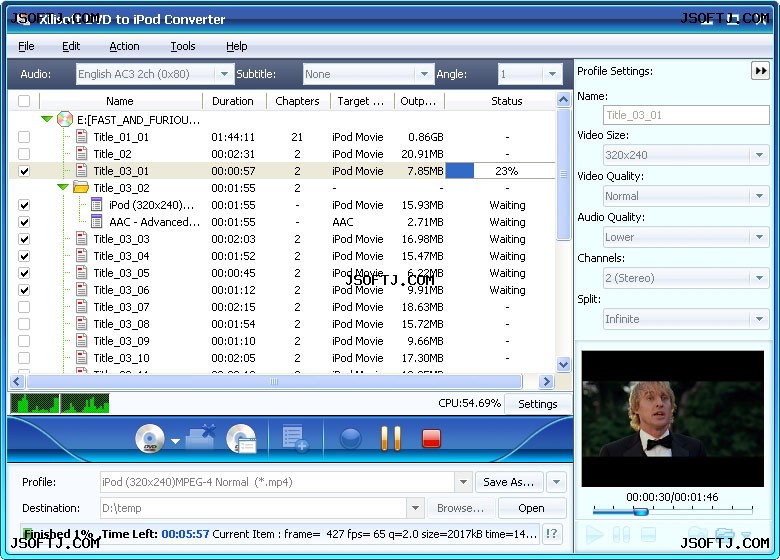Click the folder icon of Title_03_02
Screen dimensions: 780x560
(81, 187)
